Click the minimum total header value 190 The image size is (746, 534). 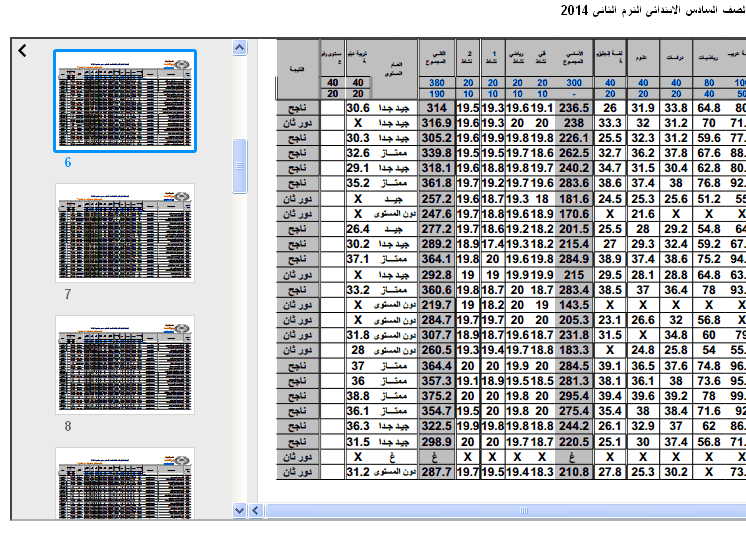click(x=437, y=94)
